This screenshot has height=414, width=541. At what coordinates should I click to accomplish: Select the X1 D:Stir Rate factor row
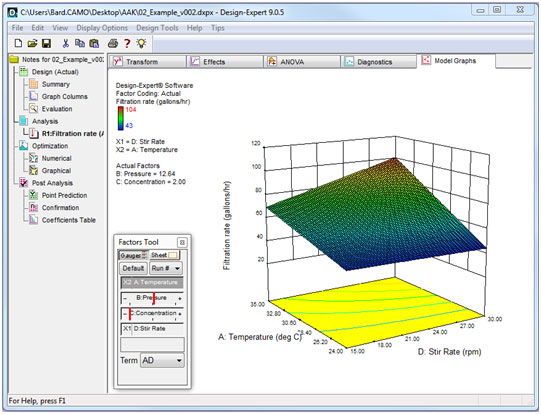click(152, 329)
